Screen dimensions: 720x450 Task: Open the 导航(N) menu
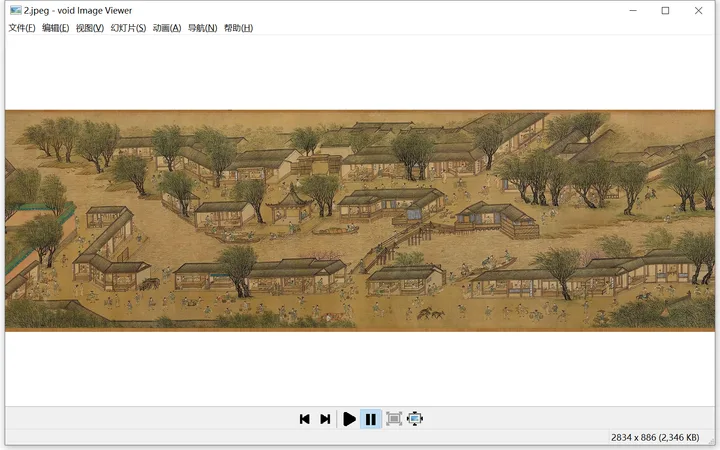tap(202, 28)
